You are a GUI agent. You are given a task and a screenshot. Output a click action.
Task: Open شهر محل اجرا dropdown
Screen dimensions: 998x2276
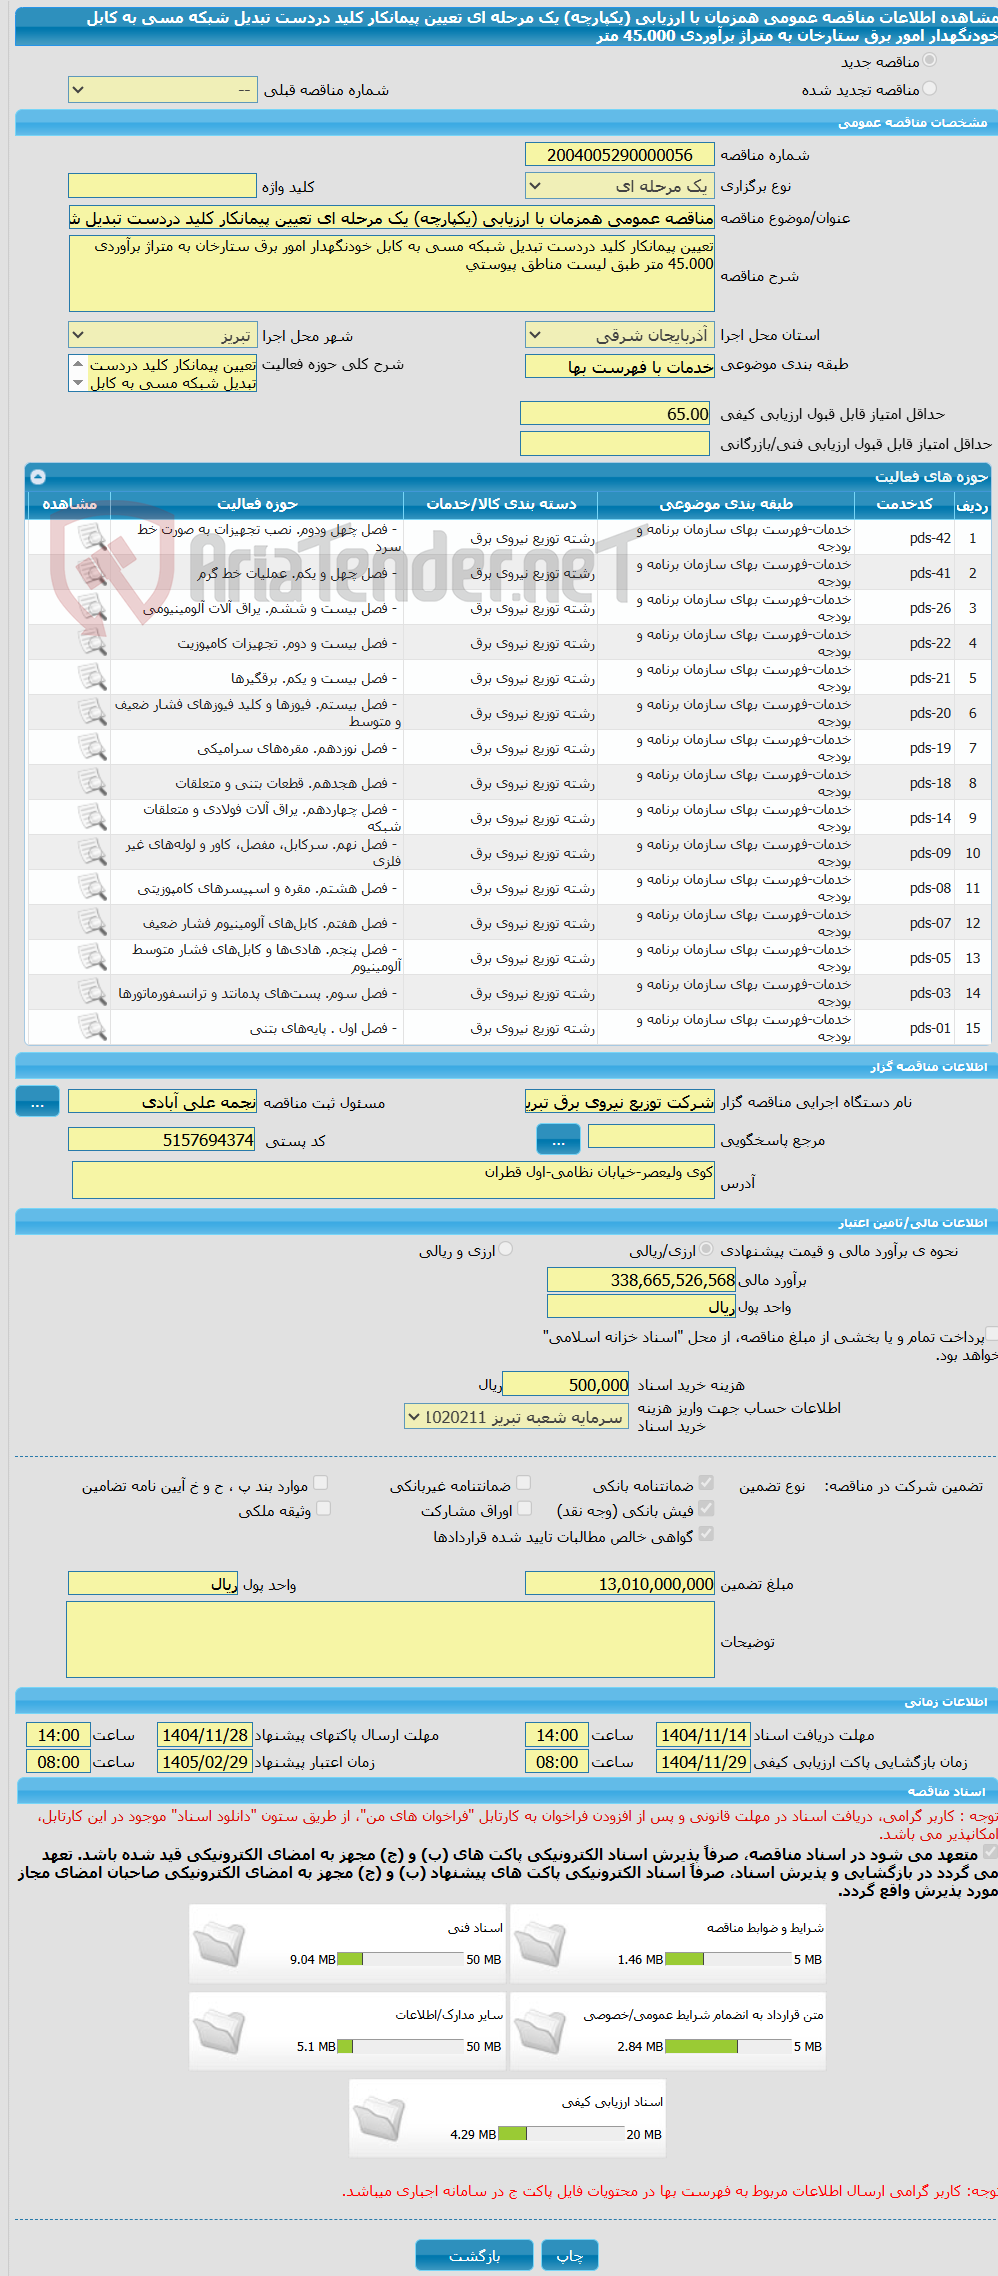[163, 335]
